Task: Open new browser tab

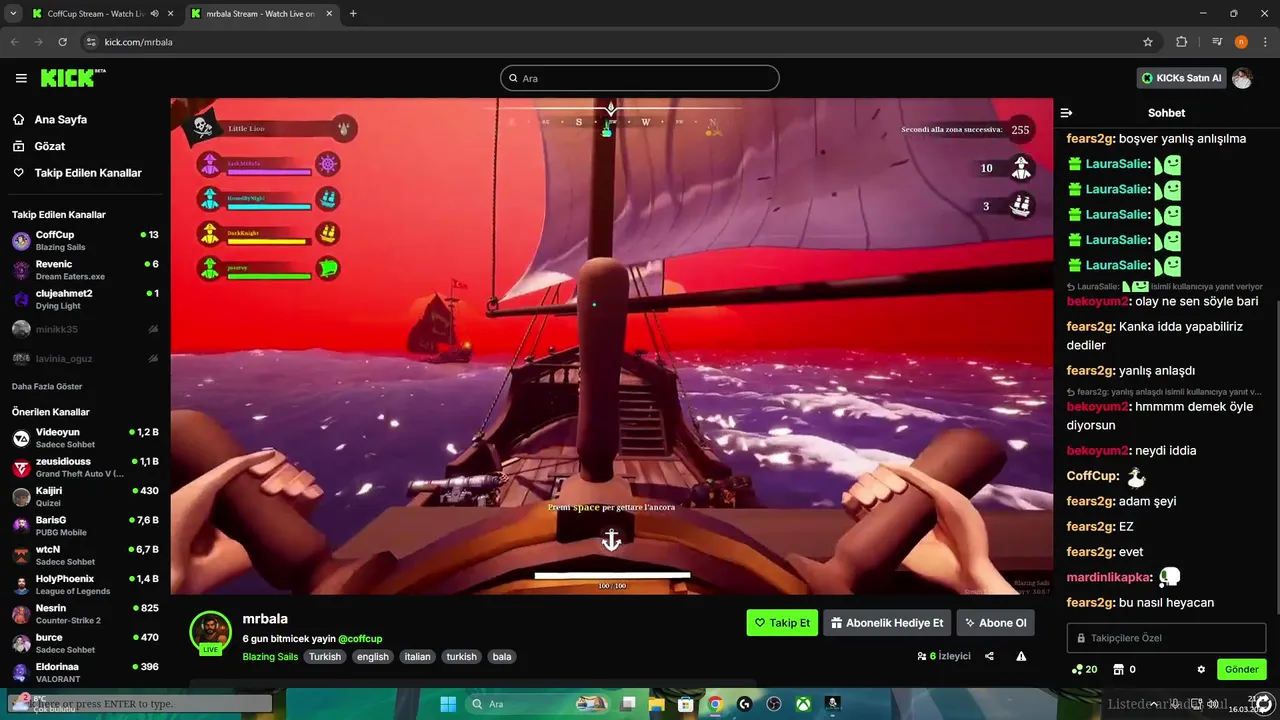Action: coord(353,14)
